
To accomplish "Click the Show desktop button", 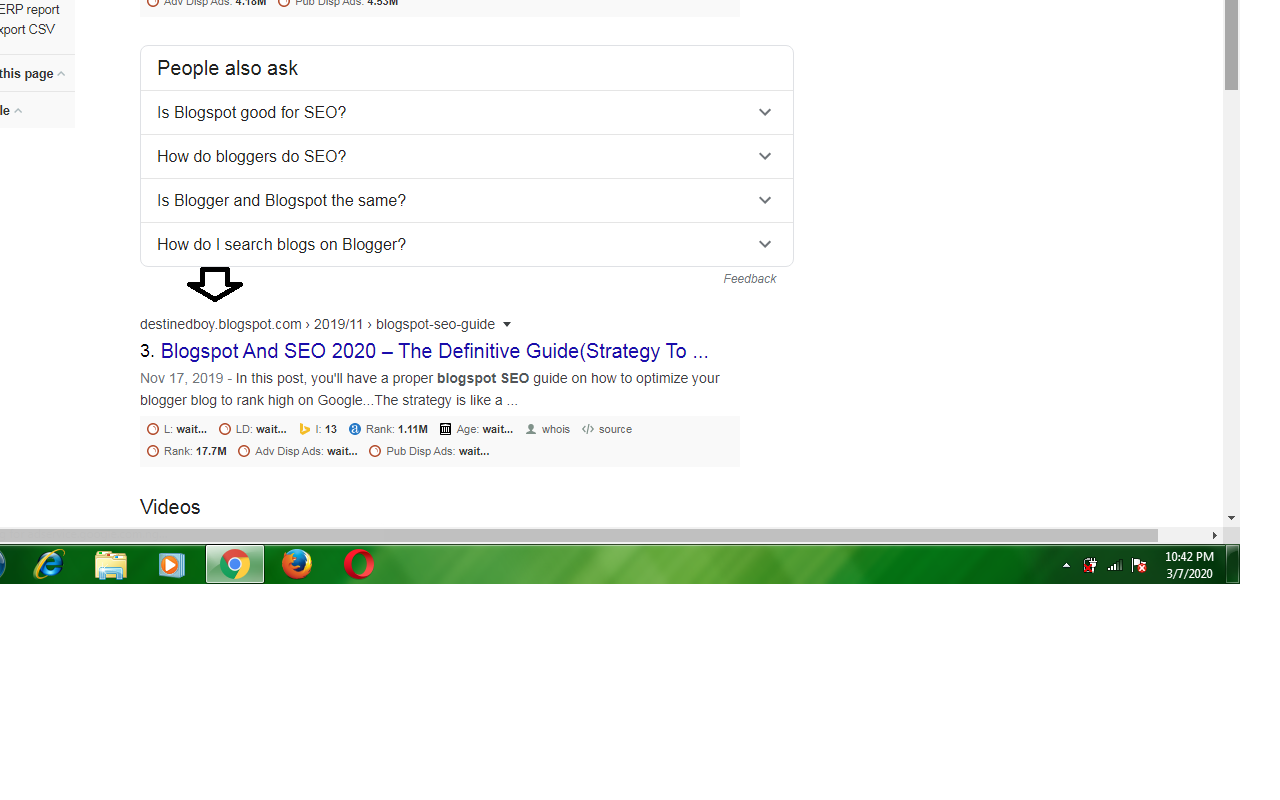I will pos(1233,565).
